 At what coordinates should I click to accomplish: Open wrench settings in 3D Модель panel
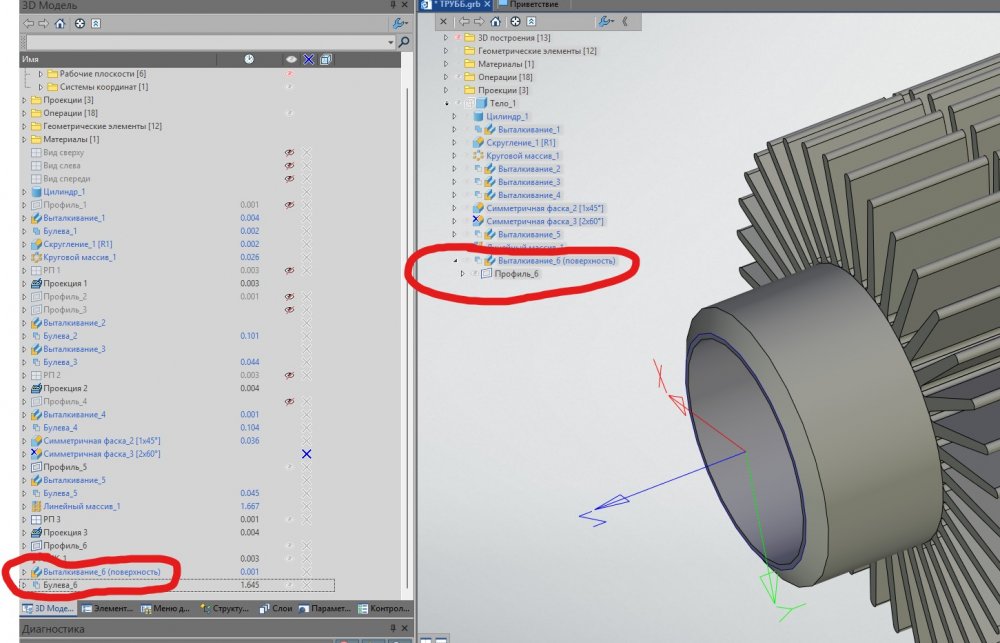tap(399, 24)
